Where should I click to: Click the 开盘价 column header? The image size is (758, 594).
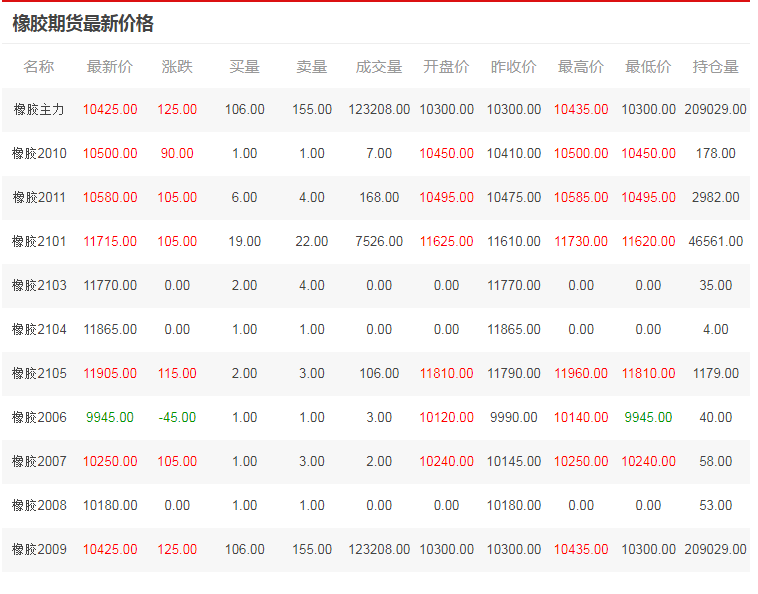(446, 67)
